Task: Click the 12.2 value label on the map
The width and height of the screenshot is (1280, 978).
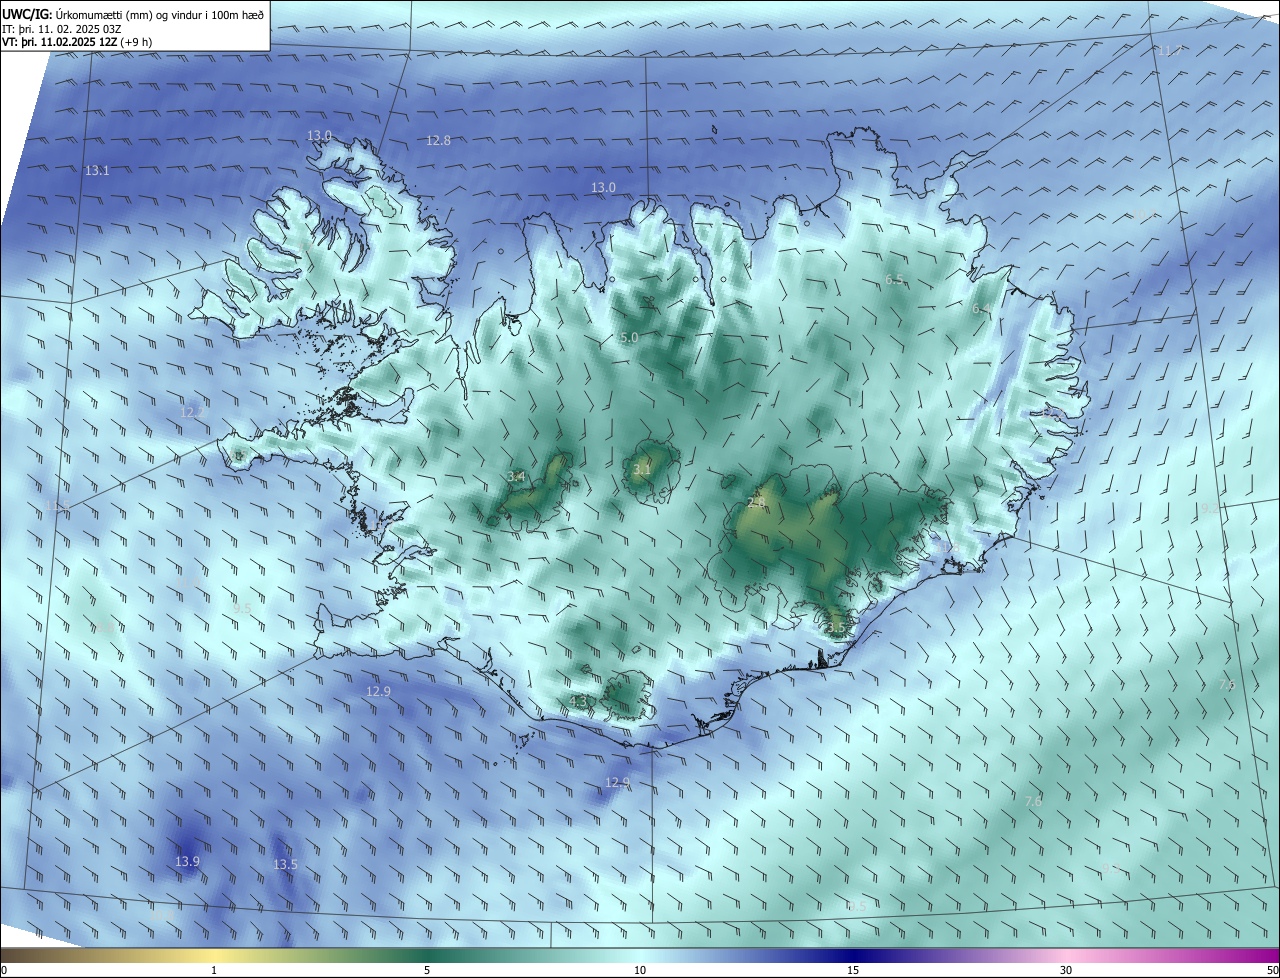Action: 191,412
